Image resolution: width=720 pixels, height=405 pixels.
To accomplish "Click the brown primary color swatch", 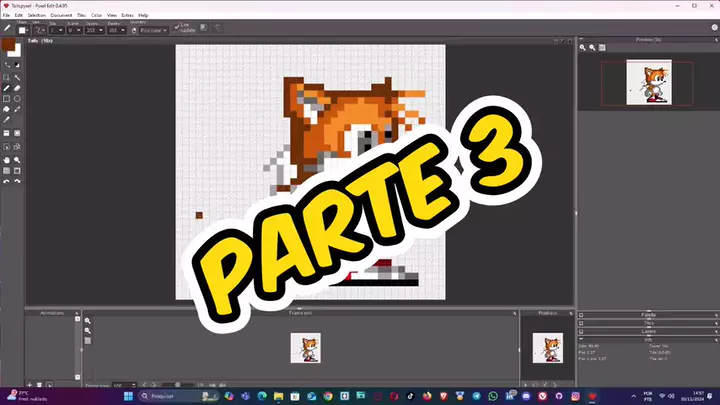I will pos(8,45).
